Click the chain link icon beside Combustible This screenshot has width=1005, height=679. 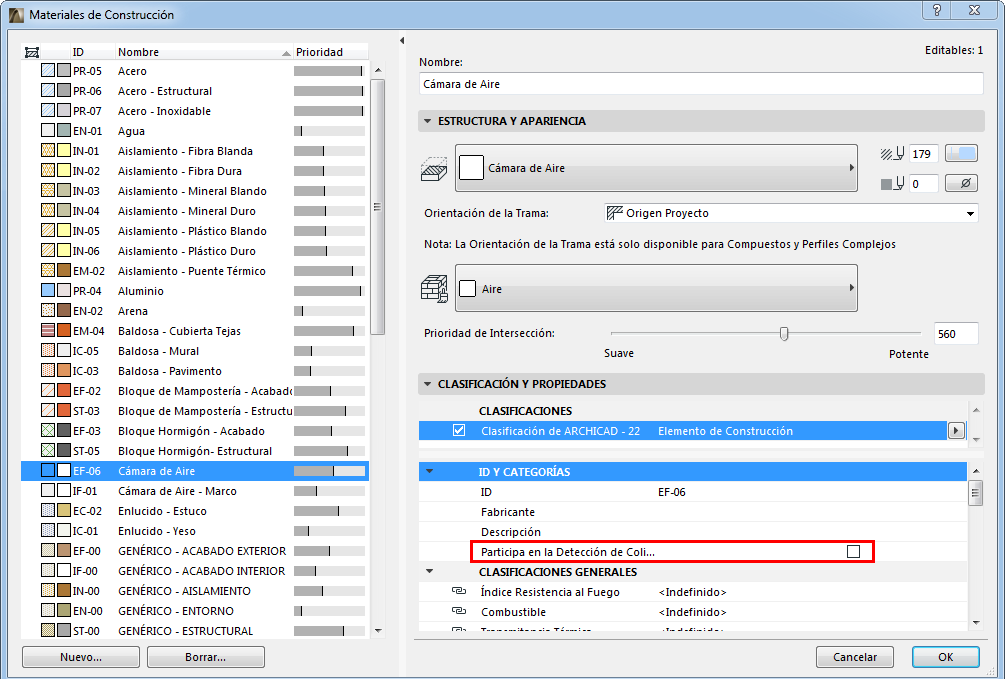(458, 611)
